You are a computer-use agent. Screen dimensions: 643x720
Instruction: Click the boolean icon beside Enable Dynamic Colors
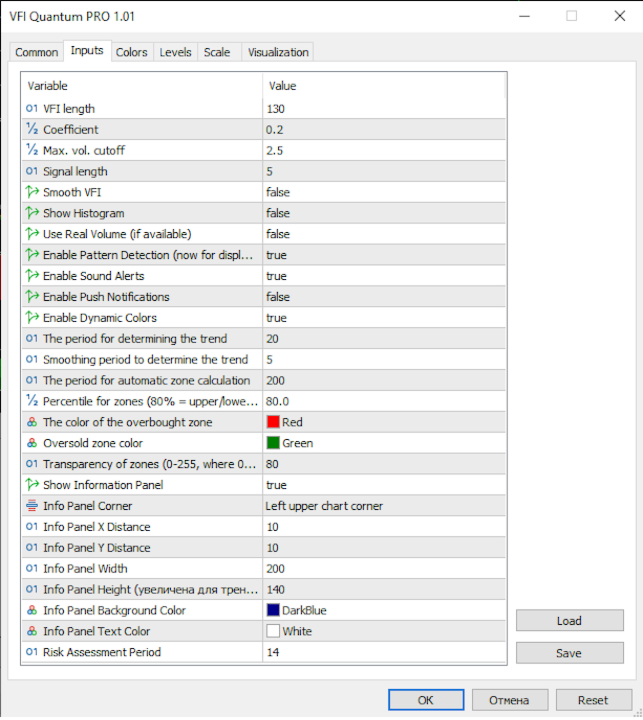pos(32,317)
